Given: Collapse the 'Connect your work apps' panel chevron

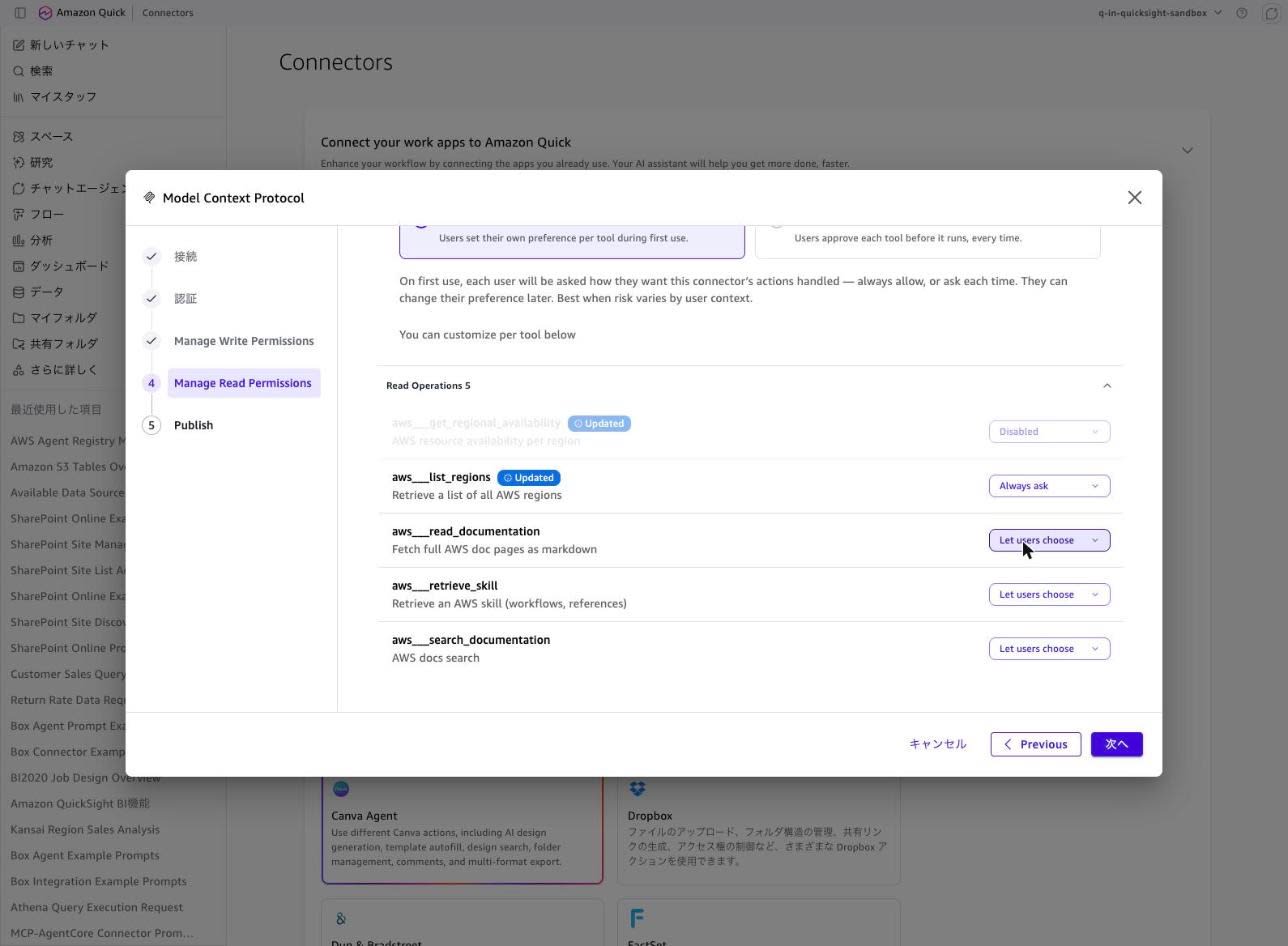Looking at the screenshot, I should tap(1187, 150).
